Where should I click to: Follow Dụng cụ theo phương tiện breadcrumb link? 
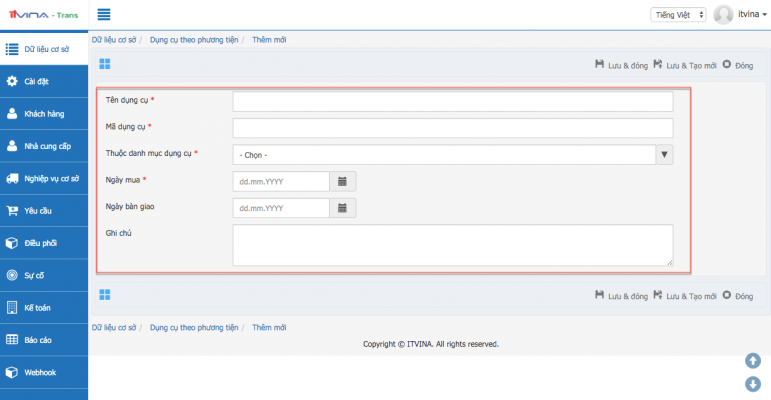click(x=194, y=39)
